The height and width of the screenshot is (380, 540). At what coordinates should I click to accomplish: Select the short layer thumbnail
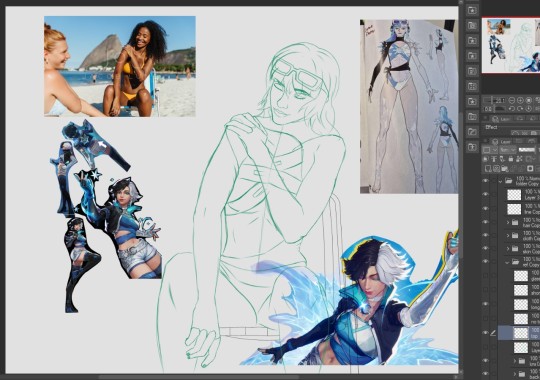coord(521,290)
